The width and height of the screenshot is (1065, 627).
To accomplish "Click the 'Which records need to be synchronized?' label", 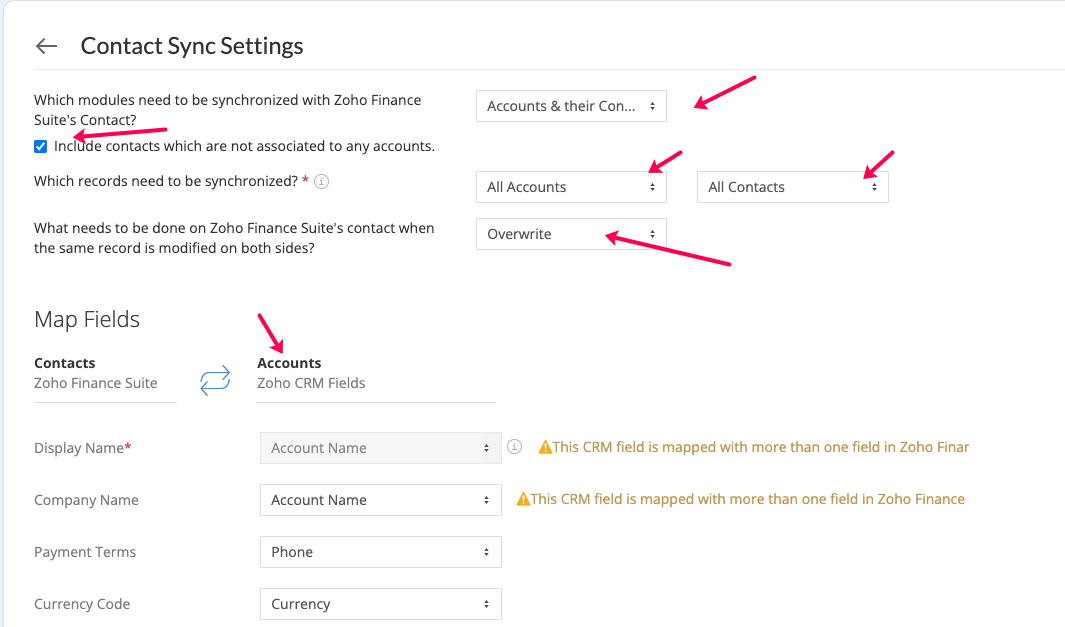I will pos(166,181).
